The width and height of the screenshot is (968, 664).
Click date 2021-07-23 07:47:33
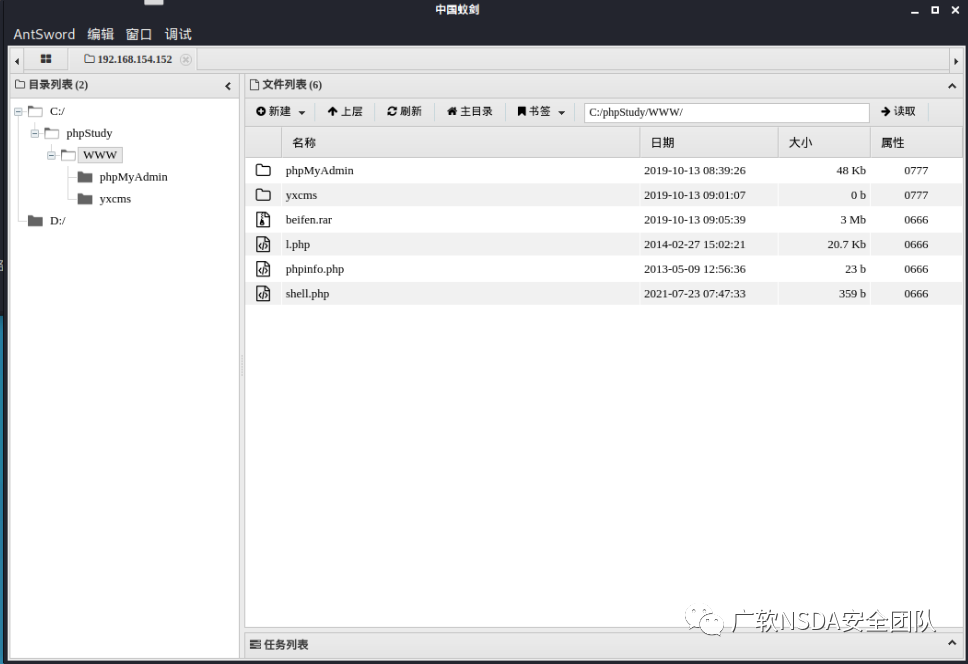(695, 294)
